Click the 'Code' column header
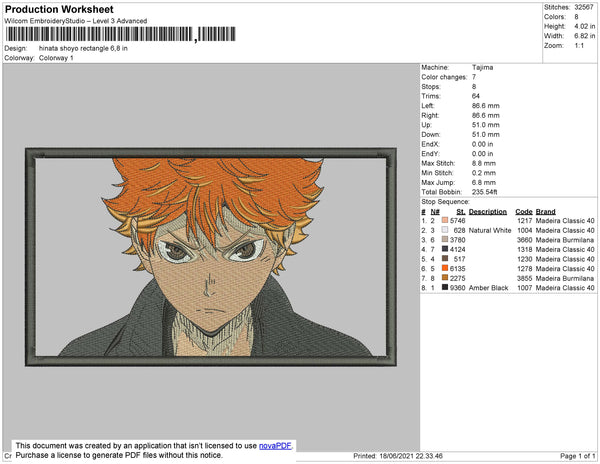The height and width of the screenshot is (464, 600). pos(524,212)
